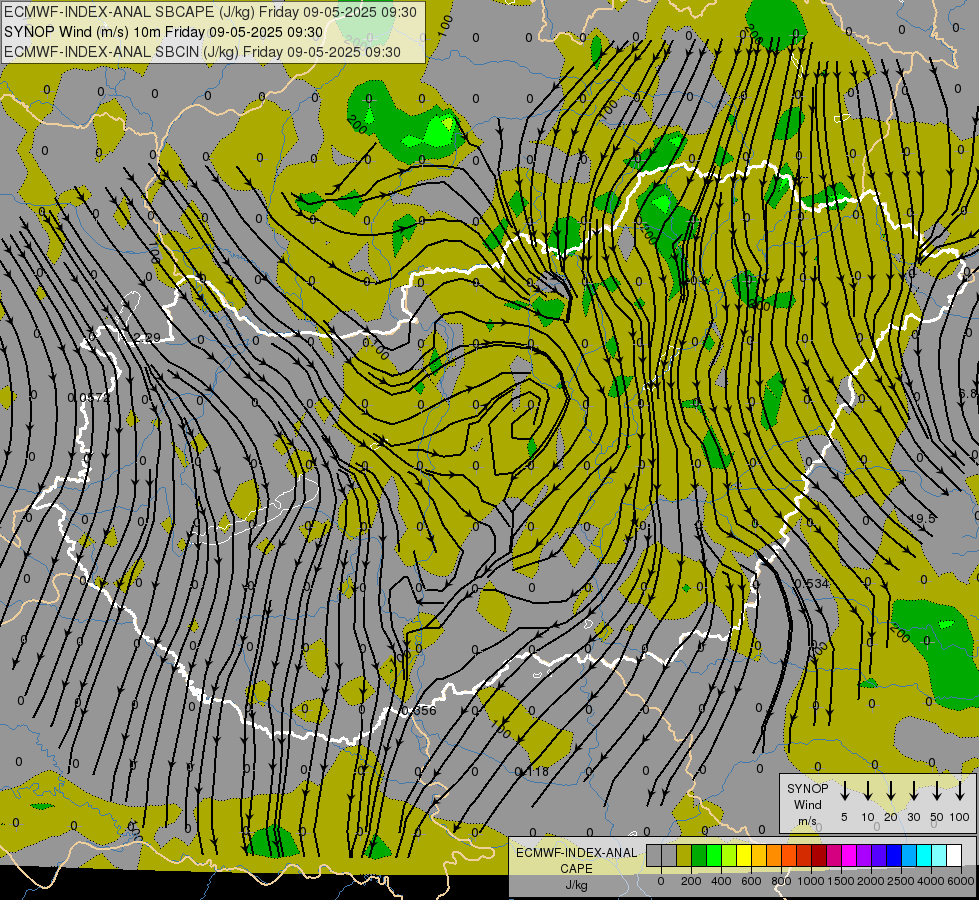Pick the yellow CAPE legend swatch
The width and height of the screenshot is (979, 900).
tap(744, 855)
